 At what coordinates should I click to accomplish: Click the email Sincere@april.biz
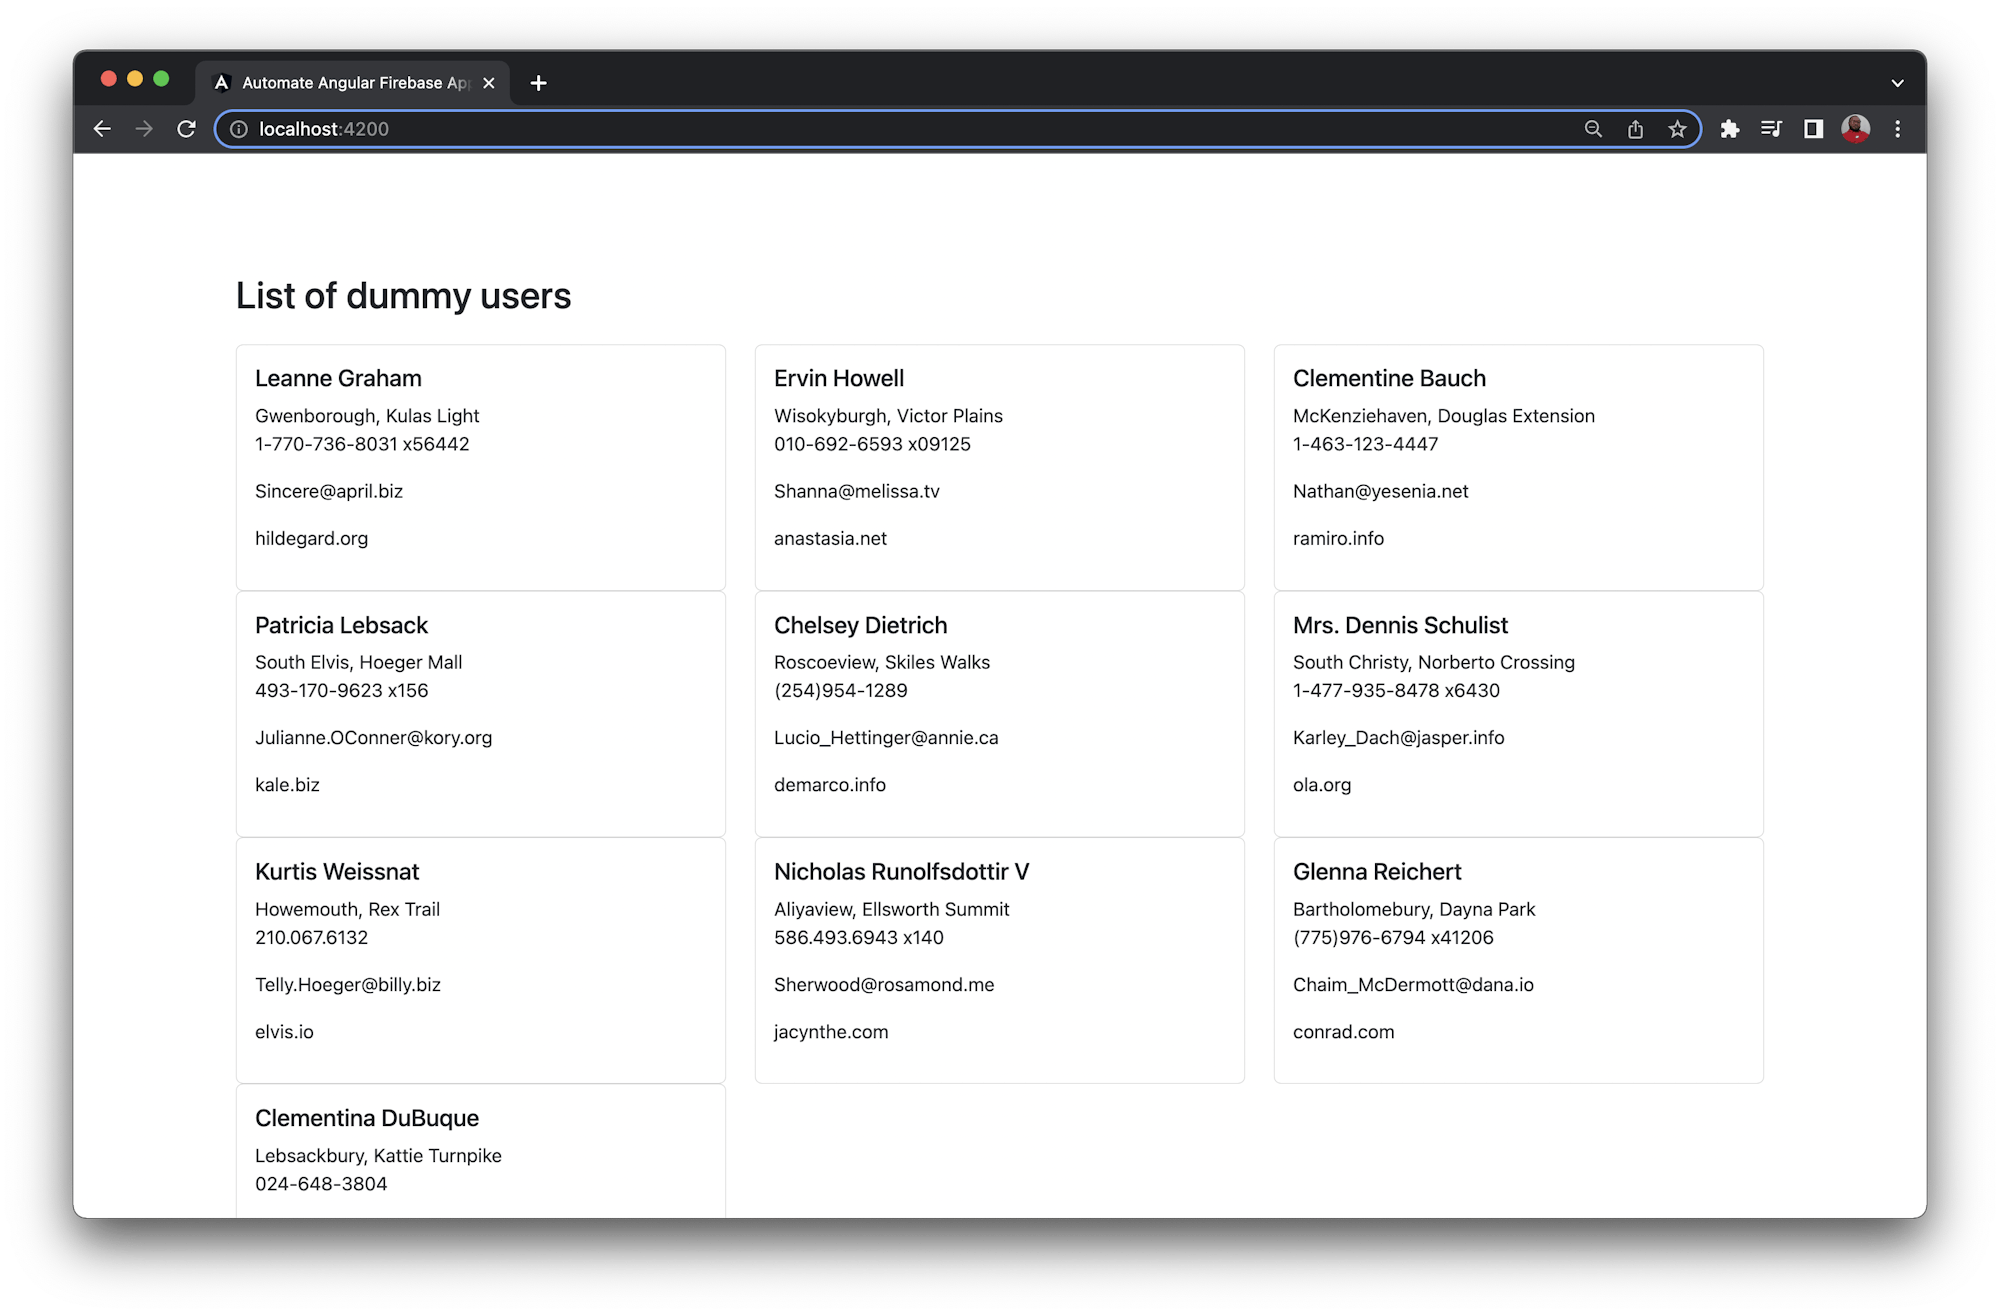click(329, 491)
